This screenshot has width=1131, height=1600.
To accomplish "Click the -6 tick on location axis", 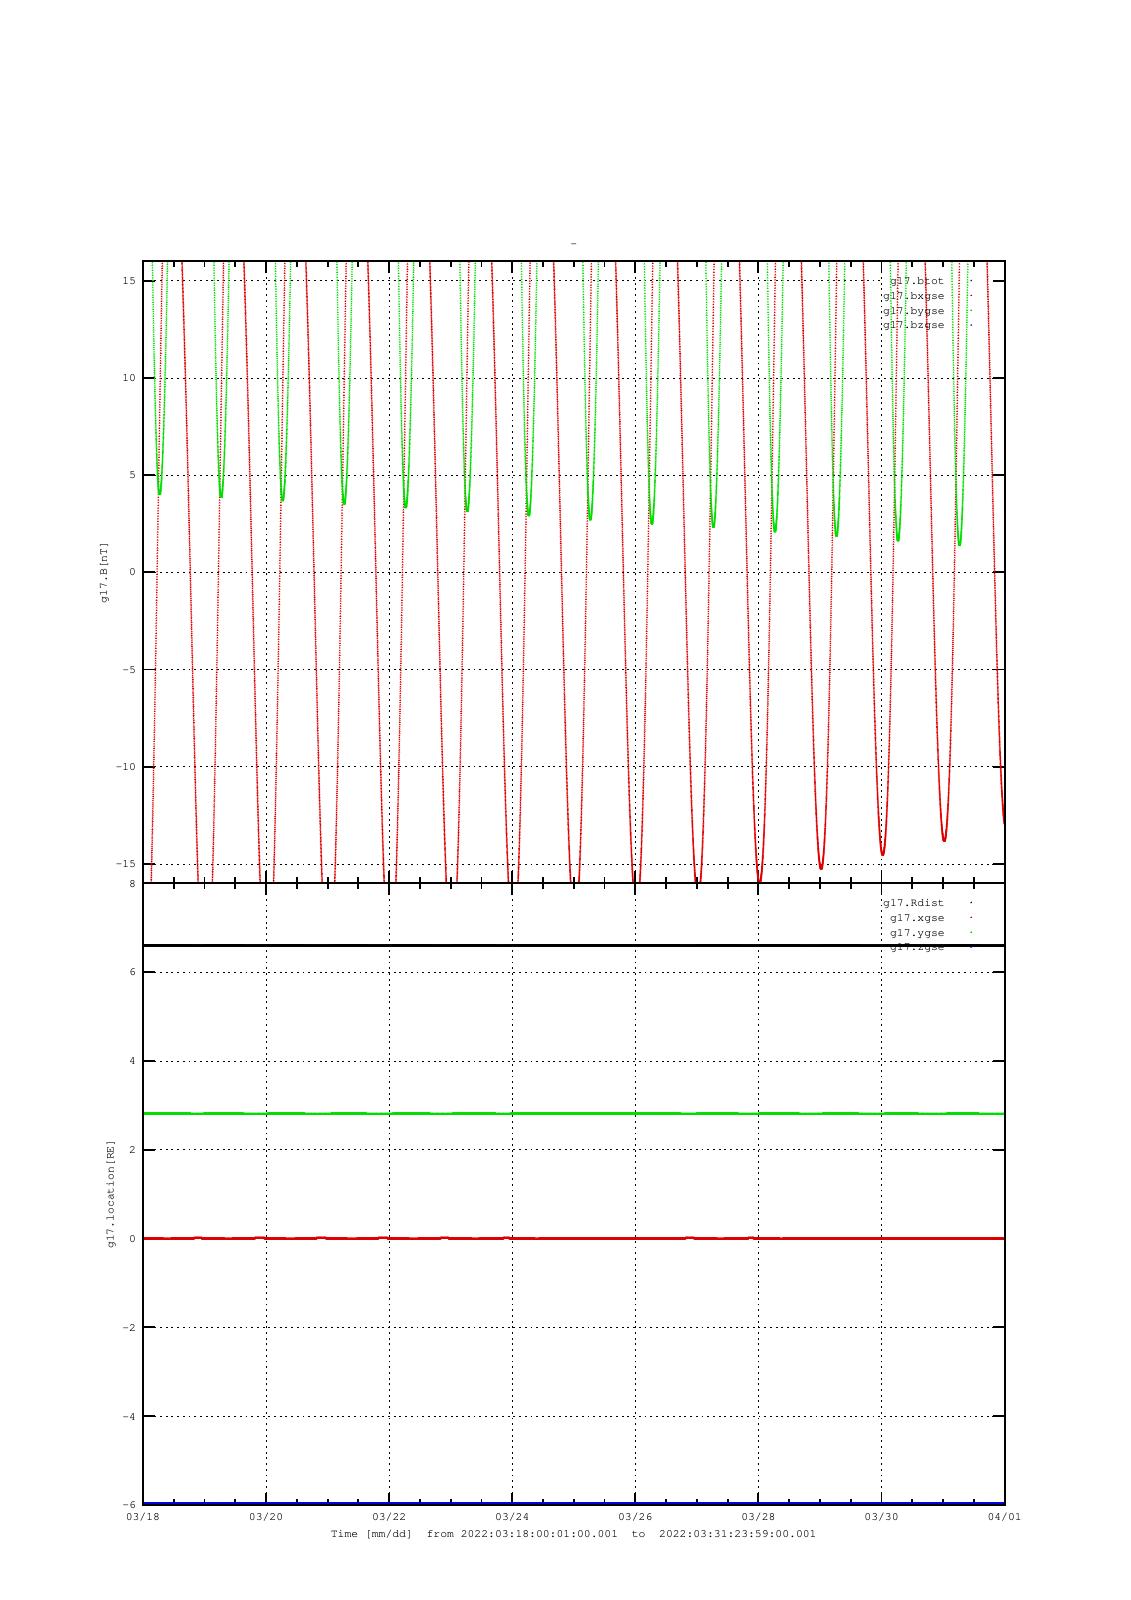I will point(129,1505).
